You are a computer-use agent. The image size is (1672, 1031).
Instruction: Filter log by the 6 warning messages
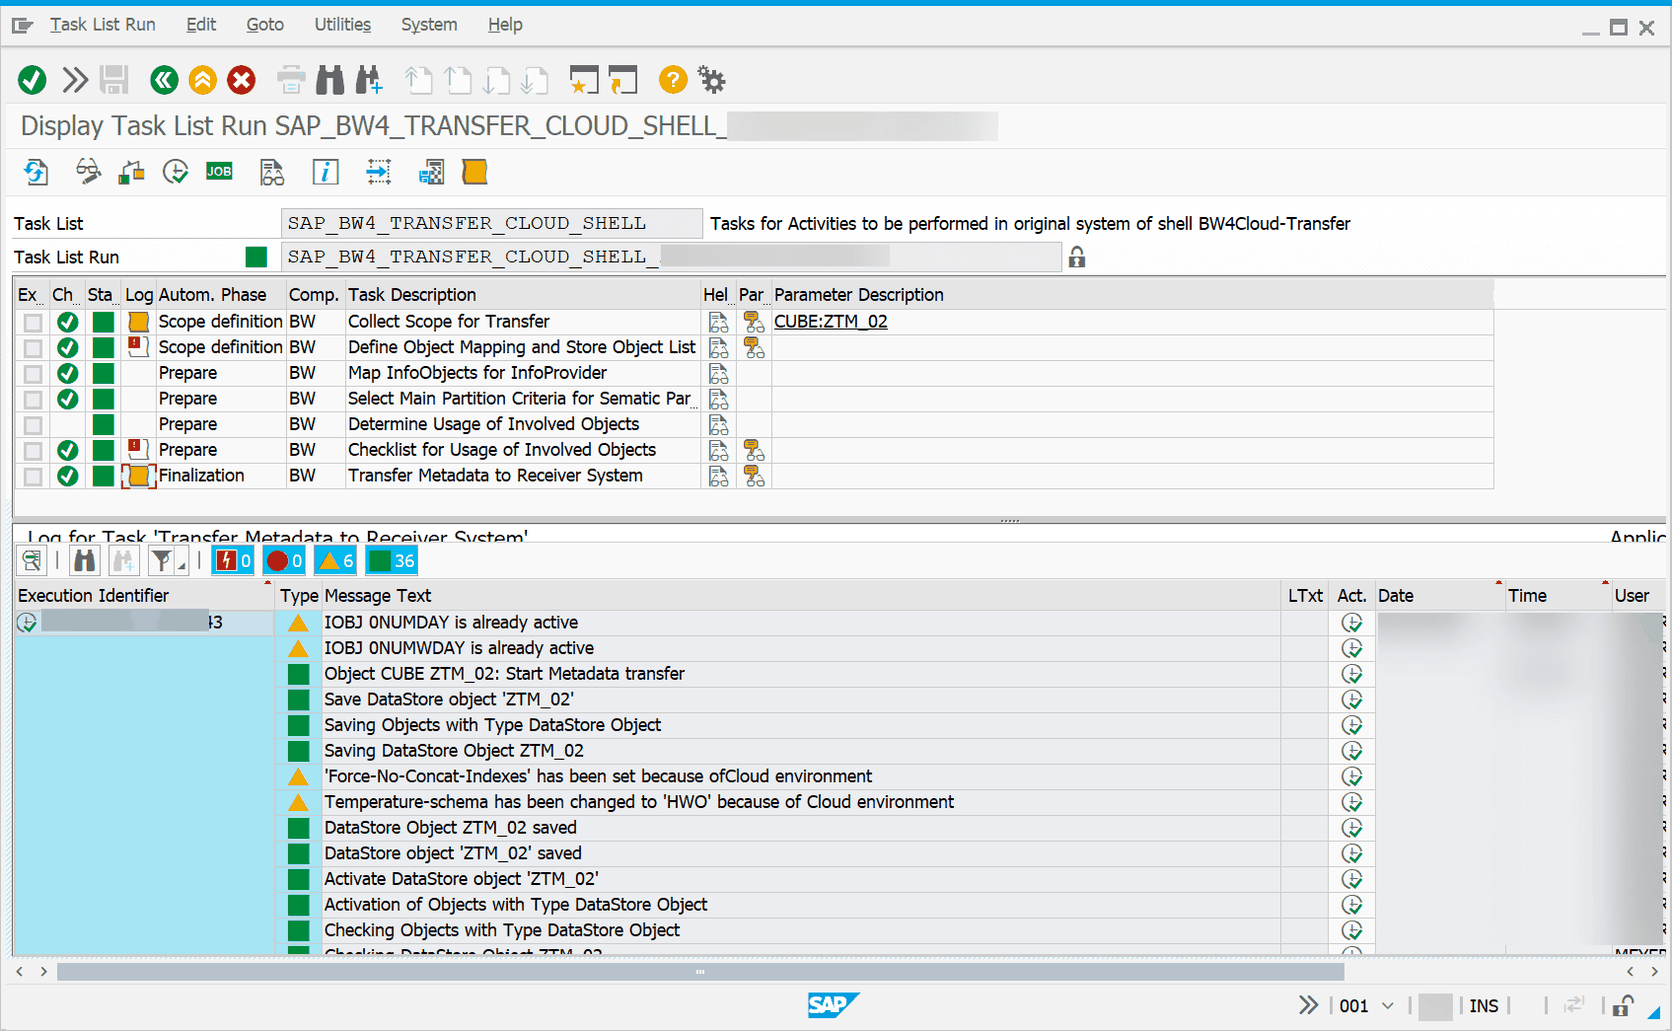[x=335, y=560]
